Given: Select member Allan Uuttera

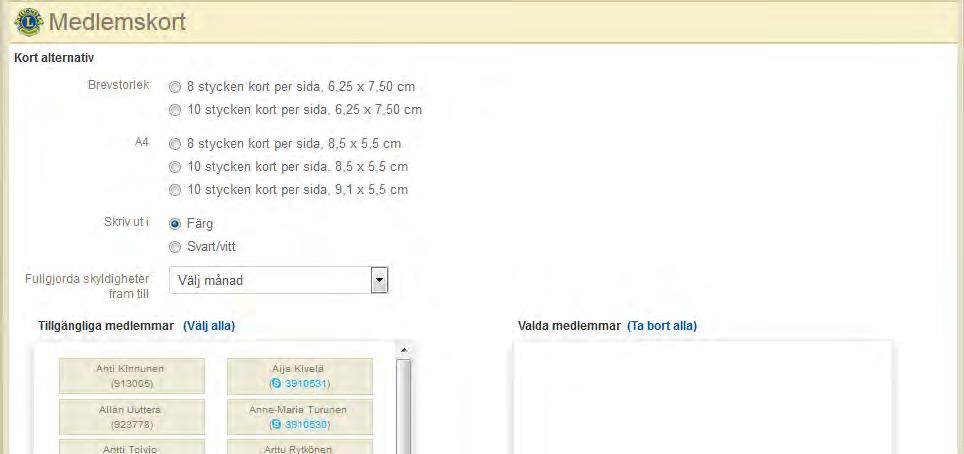Looking at the screenshot, I should pyautogui.click(x=132, y=417).
